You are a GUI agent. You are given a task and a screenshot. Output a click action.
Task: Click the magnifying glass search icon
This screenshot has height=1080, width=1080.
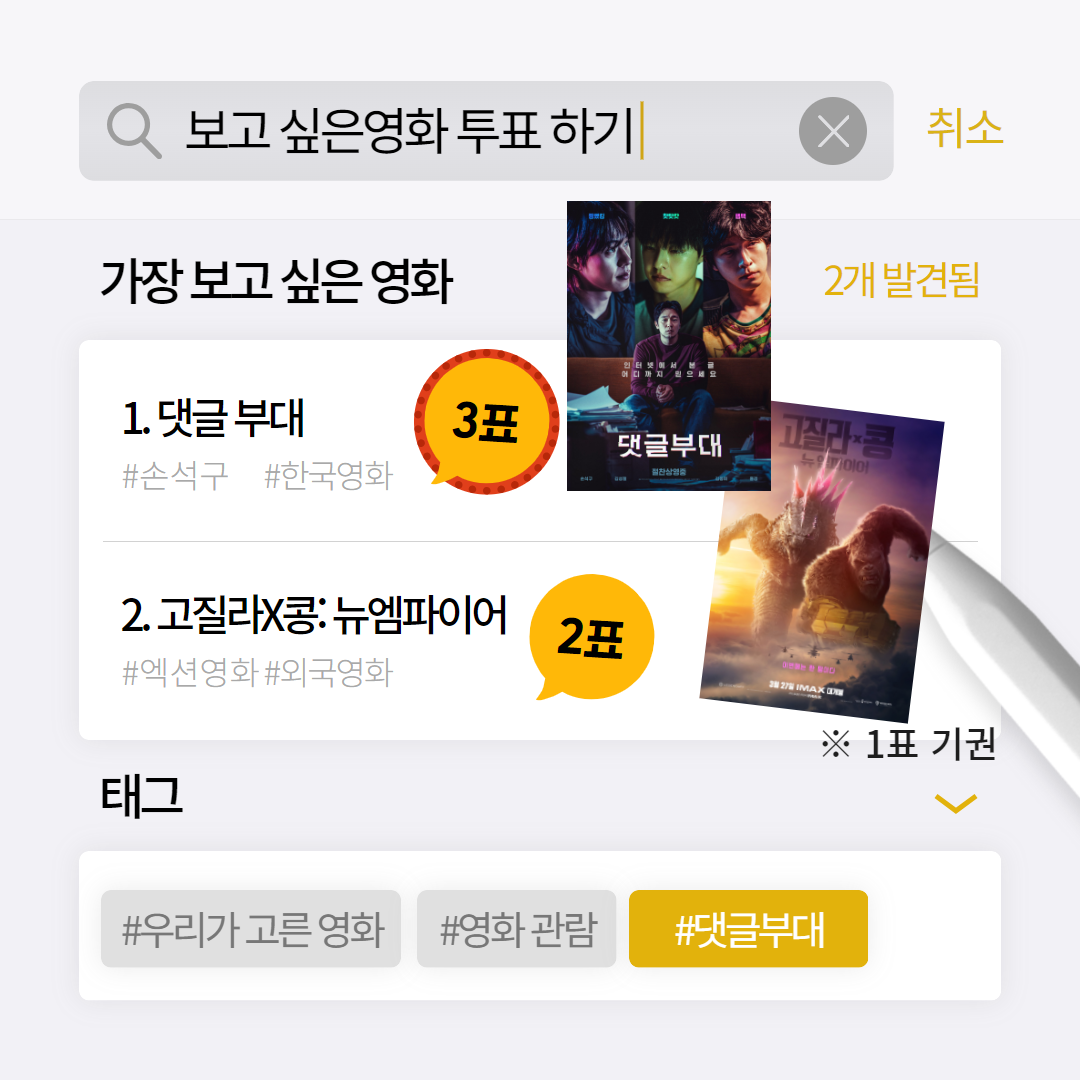point(134,131)
